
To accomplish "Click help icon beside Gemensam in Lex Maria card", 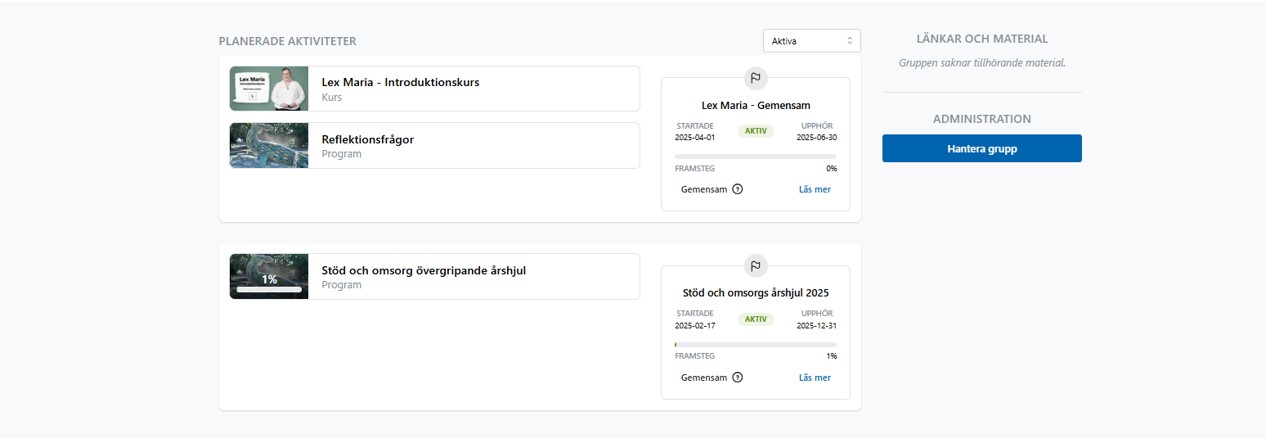I will tap(738, 189).
